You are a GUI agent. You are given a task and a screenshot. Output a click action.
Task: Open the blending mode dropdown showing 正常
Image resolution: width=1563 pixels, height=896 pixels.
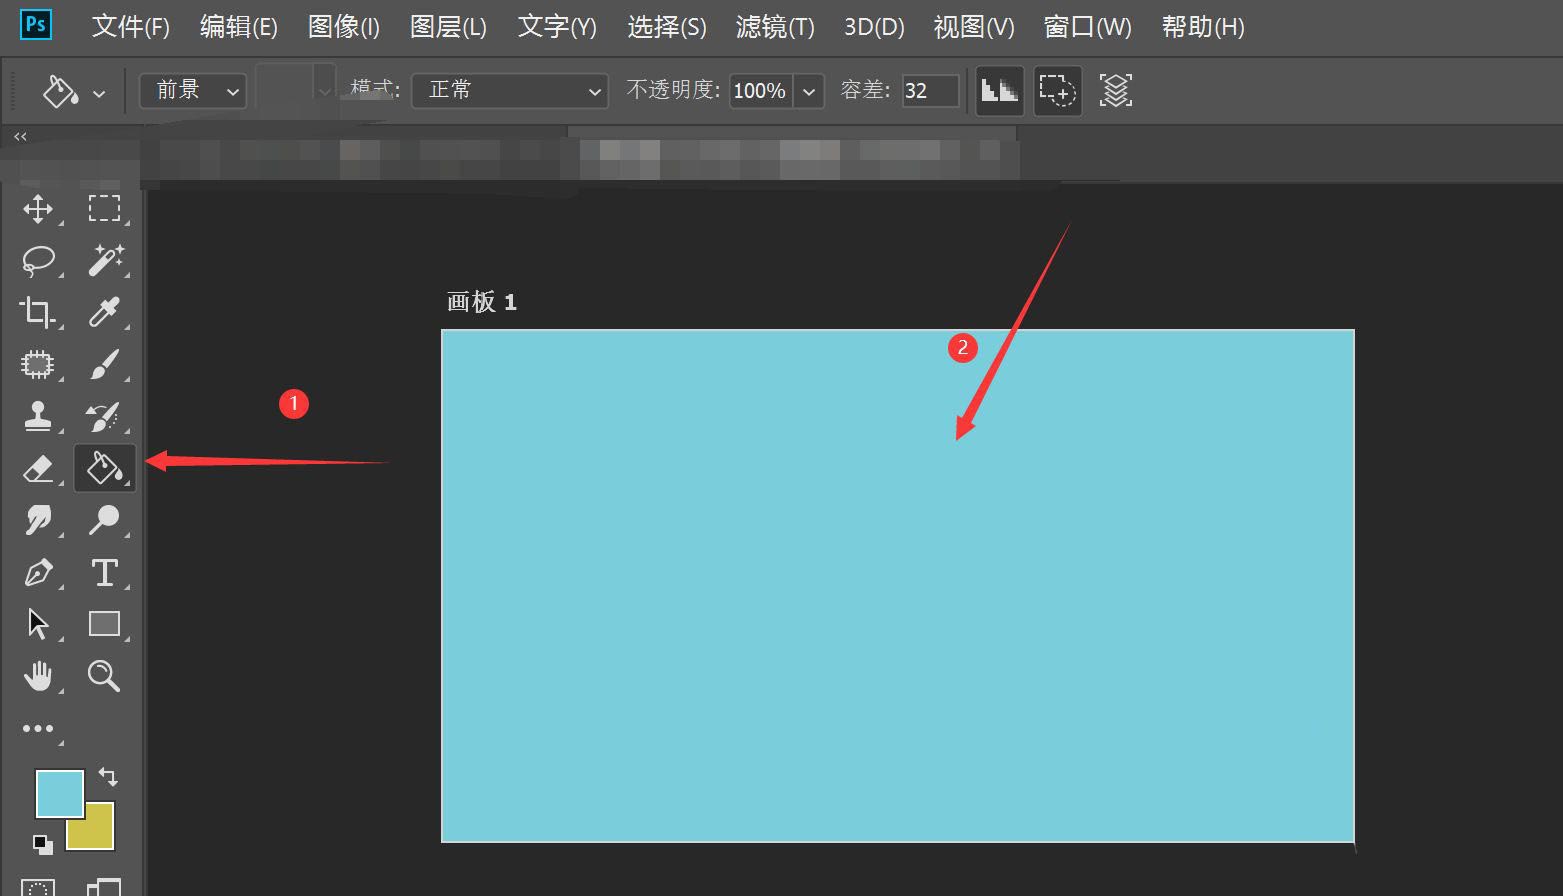[x=510, y=91]
